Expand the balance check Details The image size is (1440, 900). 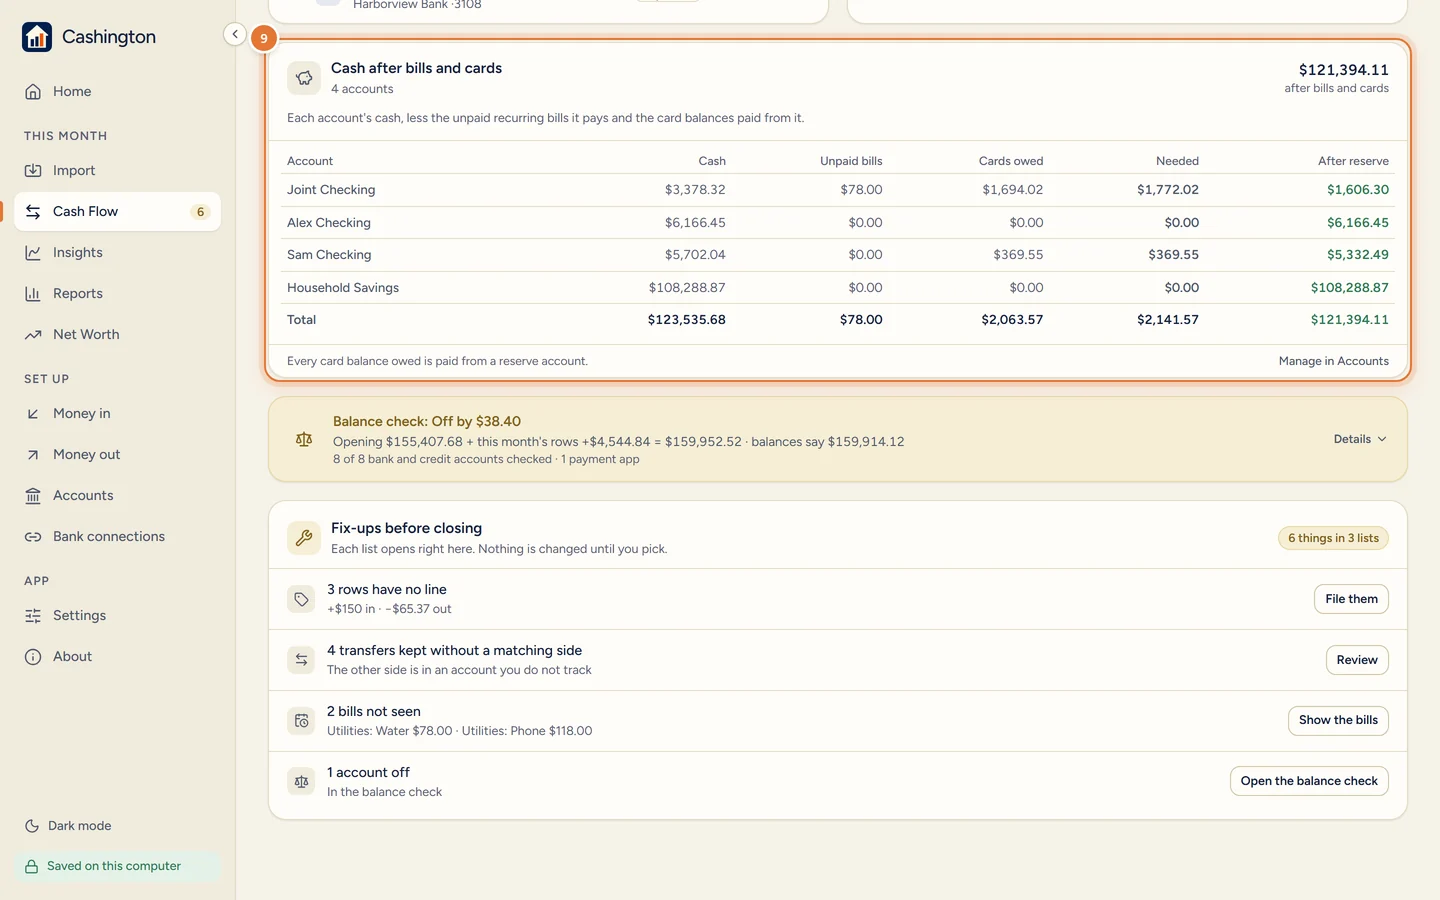(1360, 439)
